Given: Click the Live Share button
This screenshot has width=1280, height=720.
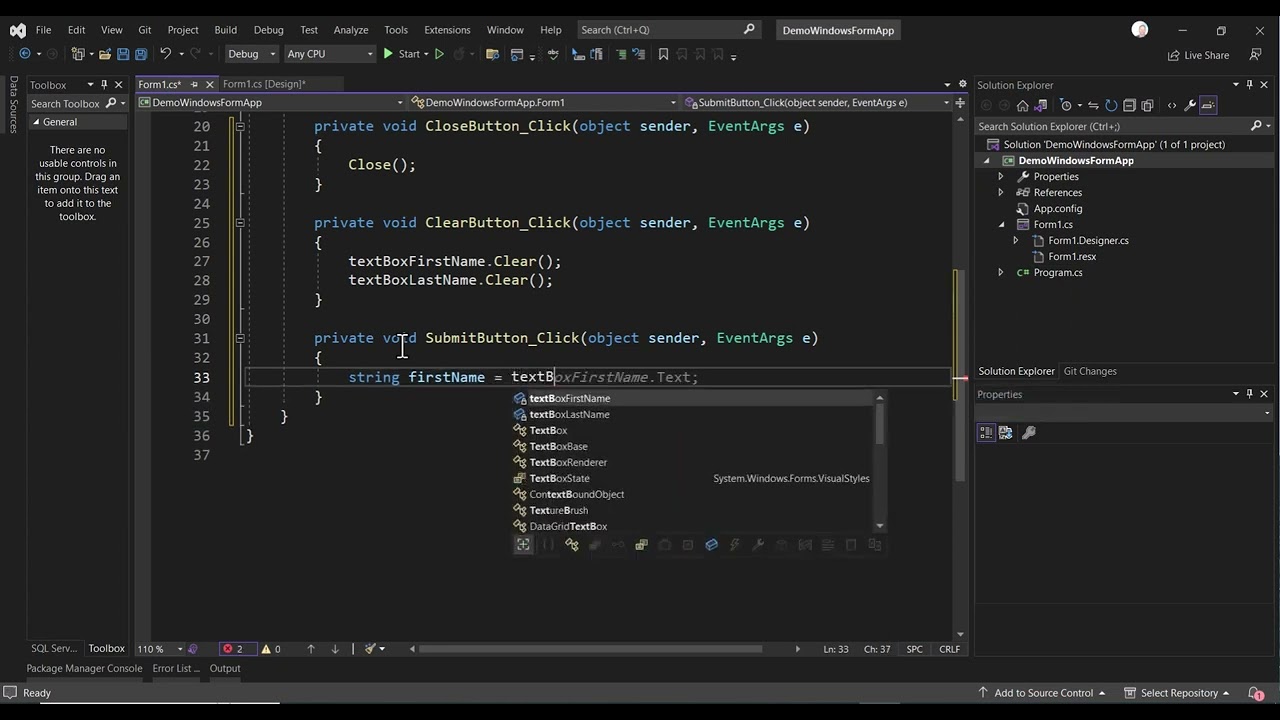Looking at the screenshot, I should 1198,55.
